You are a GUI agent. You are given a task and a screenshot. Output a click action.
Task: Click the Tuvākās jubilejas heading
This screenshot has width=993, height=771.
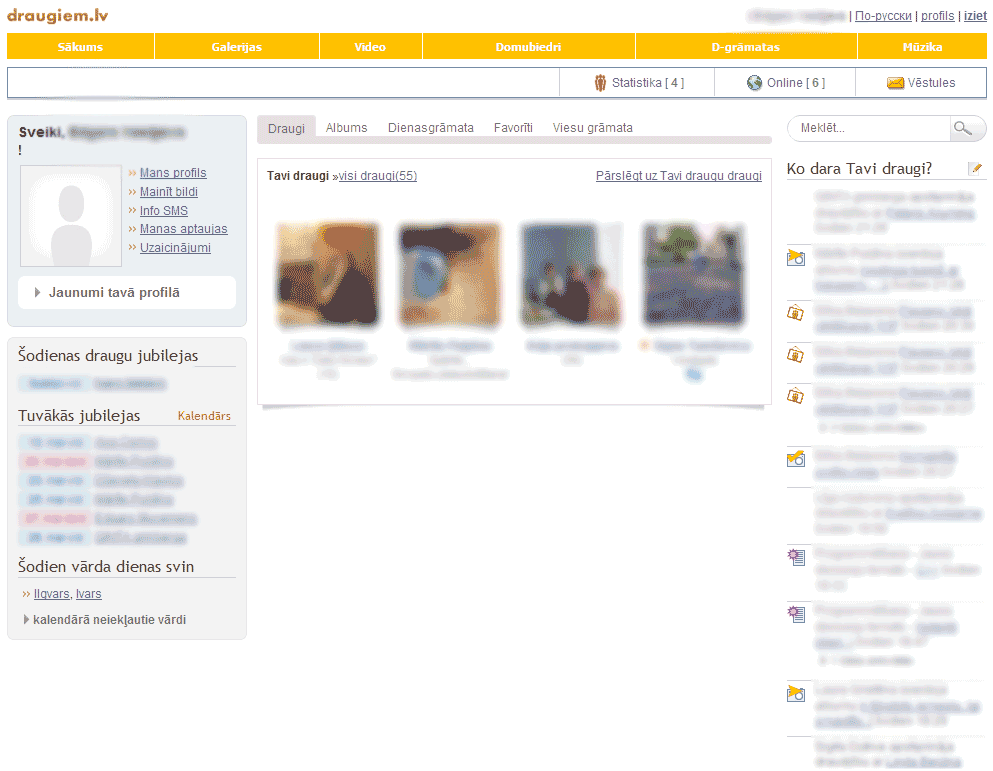[x=79, y=416]
